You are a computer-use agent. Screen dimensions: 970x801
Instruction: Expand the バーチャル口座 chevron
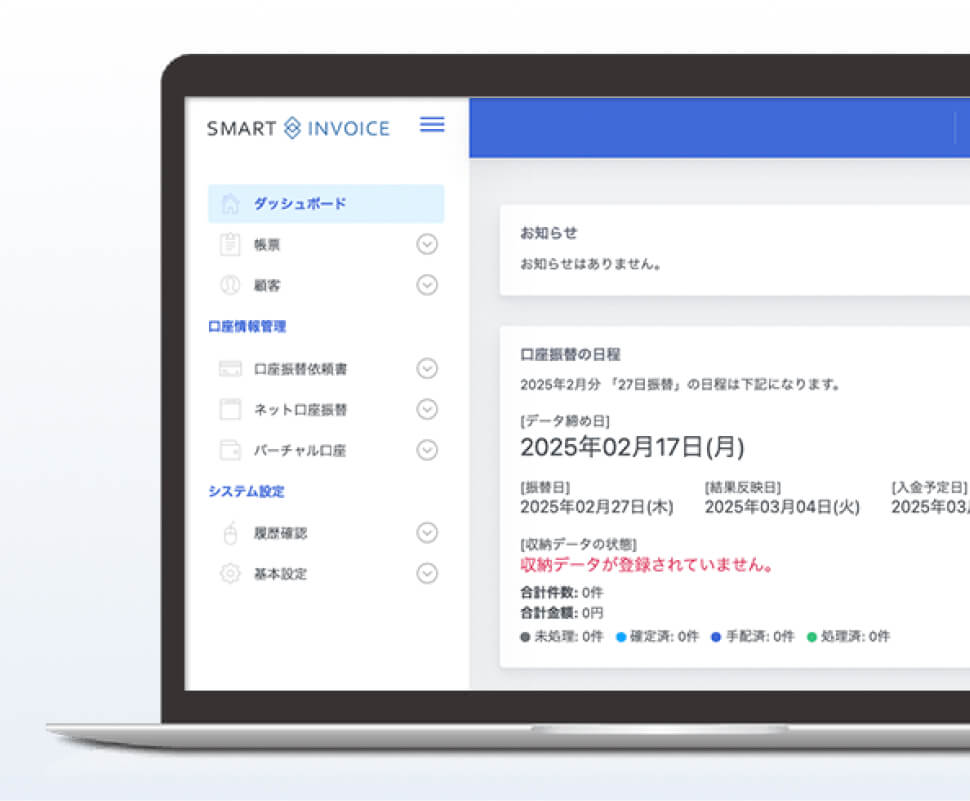point(427,450)
